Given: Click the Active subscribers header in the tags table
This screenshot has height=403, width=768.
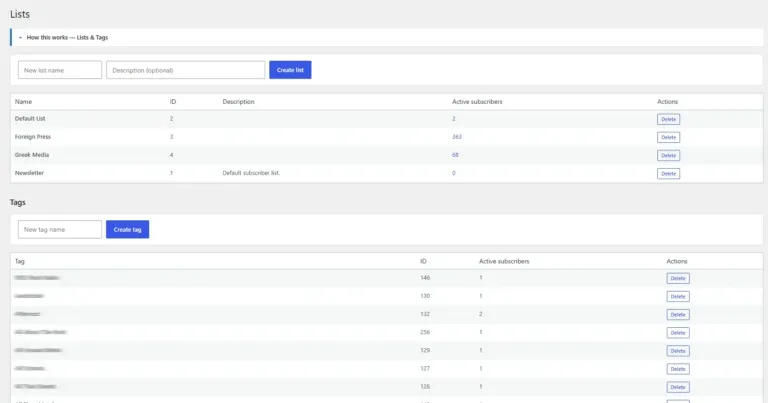Looking at the screenshot, I should (x=504, y=261).
